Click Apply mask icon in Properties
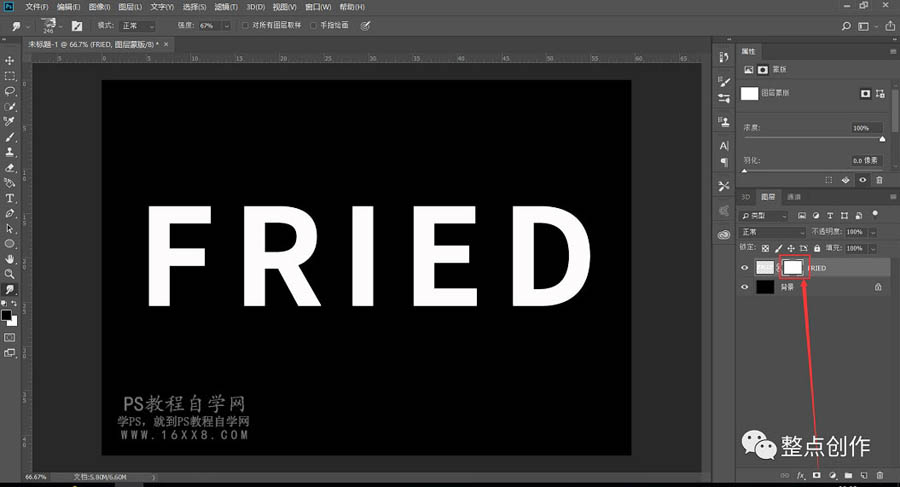This screenshot has width=900, height=487. (845, 180)
